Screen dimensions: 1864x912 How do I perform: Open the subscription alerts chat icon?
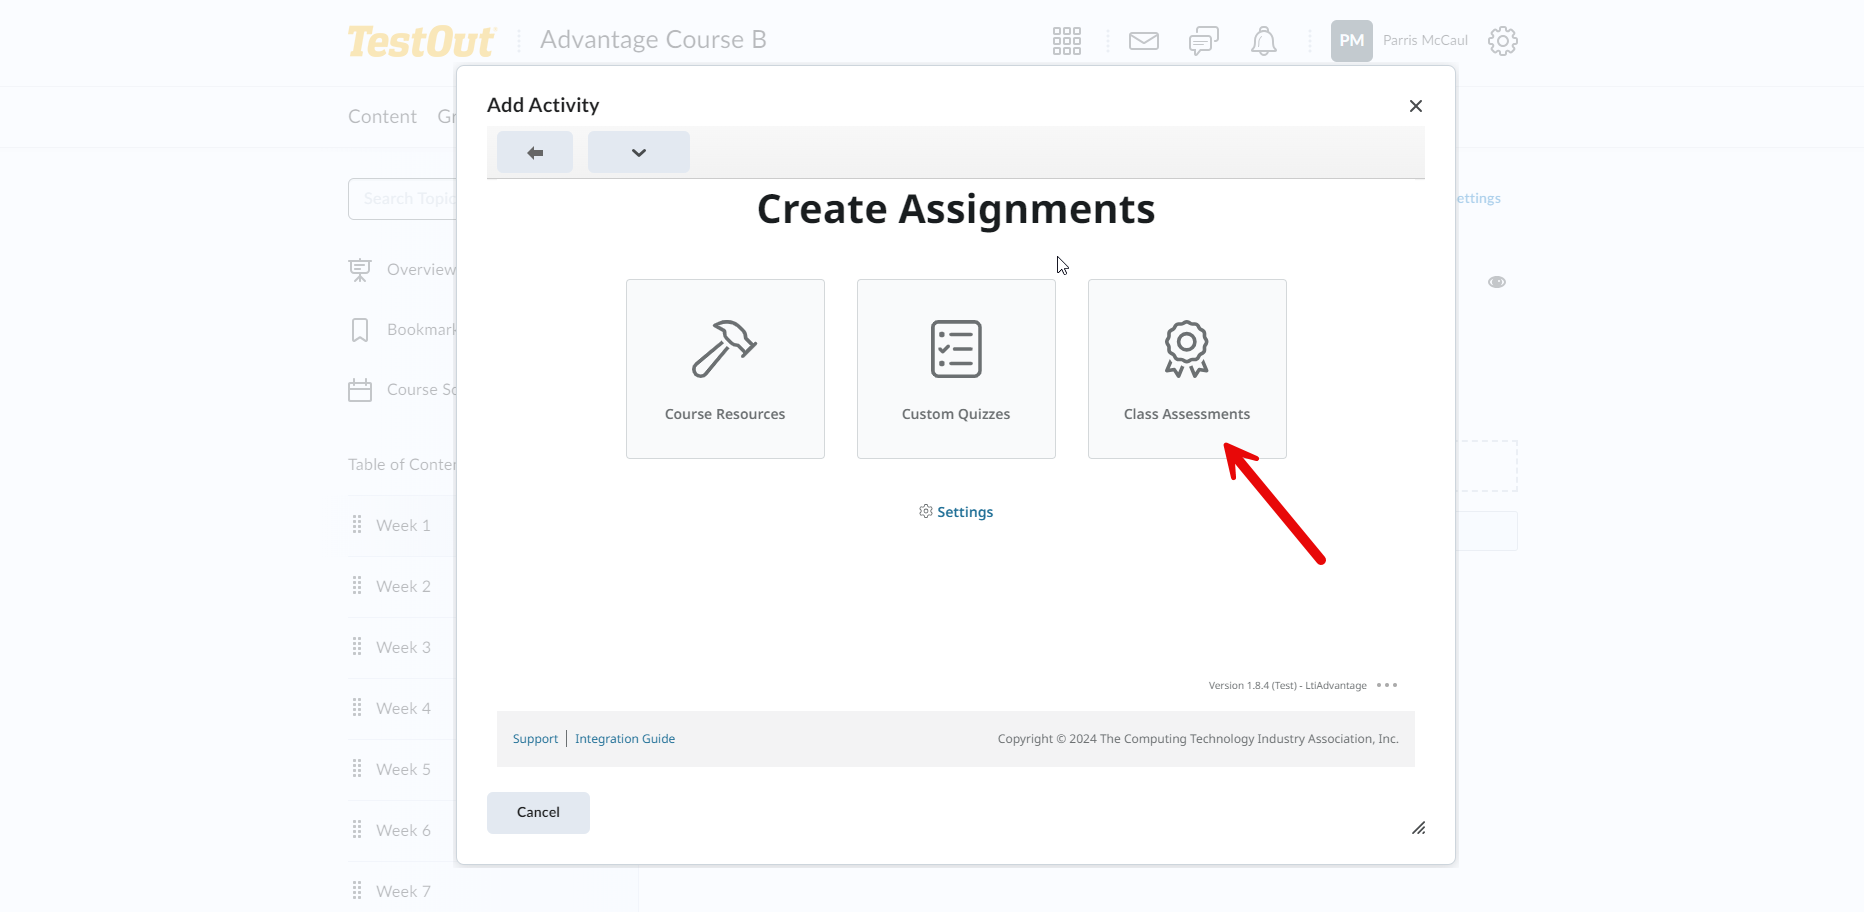(x=1204, y=41)
